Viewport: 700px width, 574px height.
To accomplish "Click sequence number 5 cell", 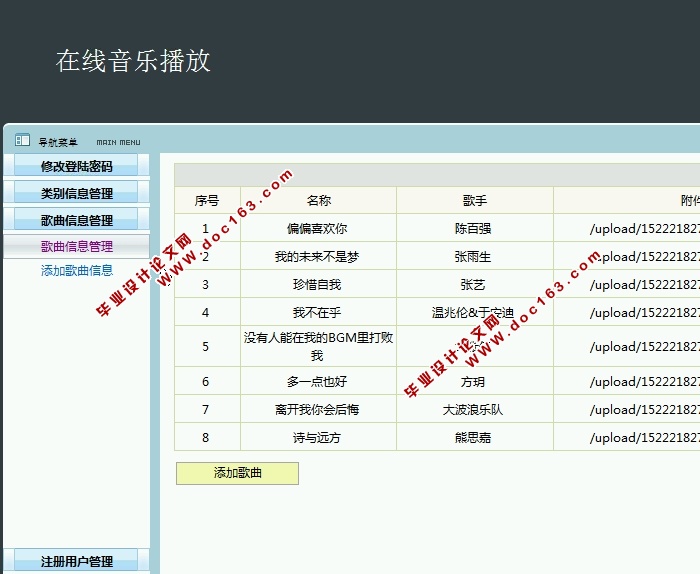I will pyautogui.click(x=205, y=346).
